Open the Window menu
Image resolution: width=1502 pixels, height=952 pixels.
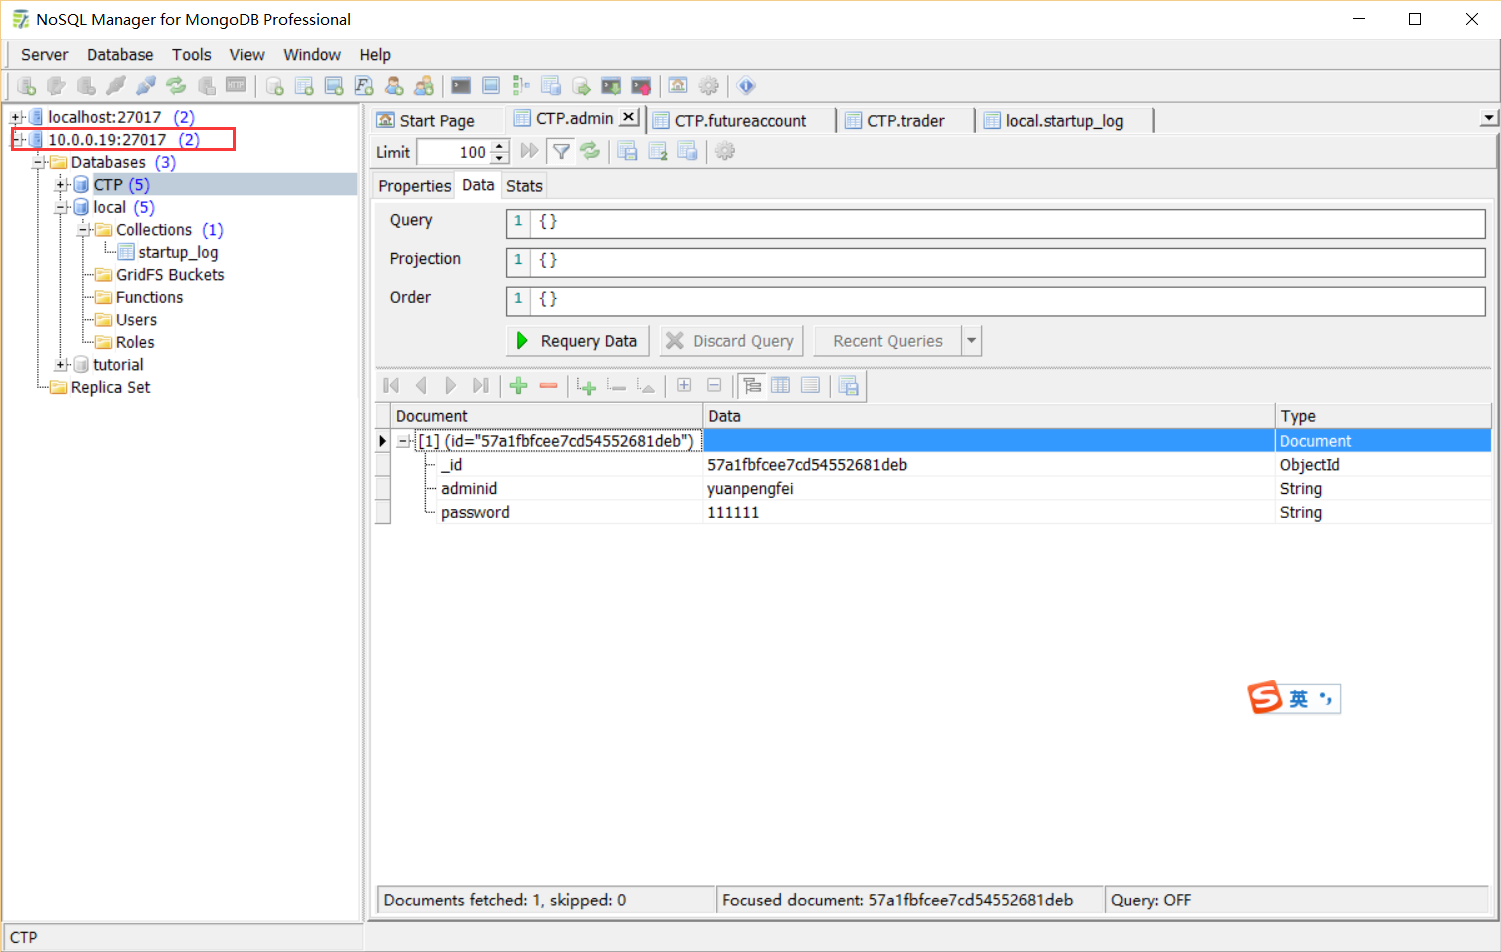[x=312, y=55]
